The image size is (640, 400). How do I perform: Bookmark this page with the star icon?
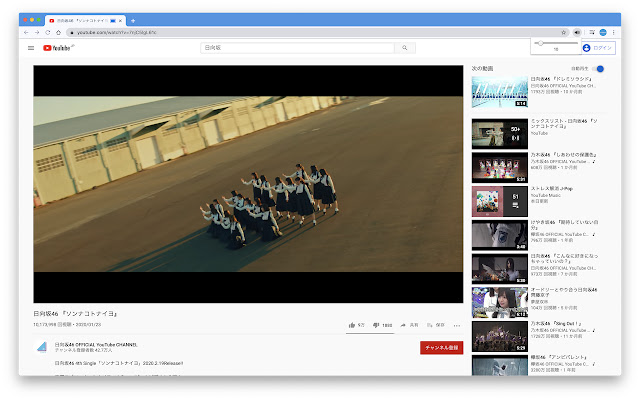[564, 32]
